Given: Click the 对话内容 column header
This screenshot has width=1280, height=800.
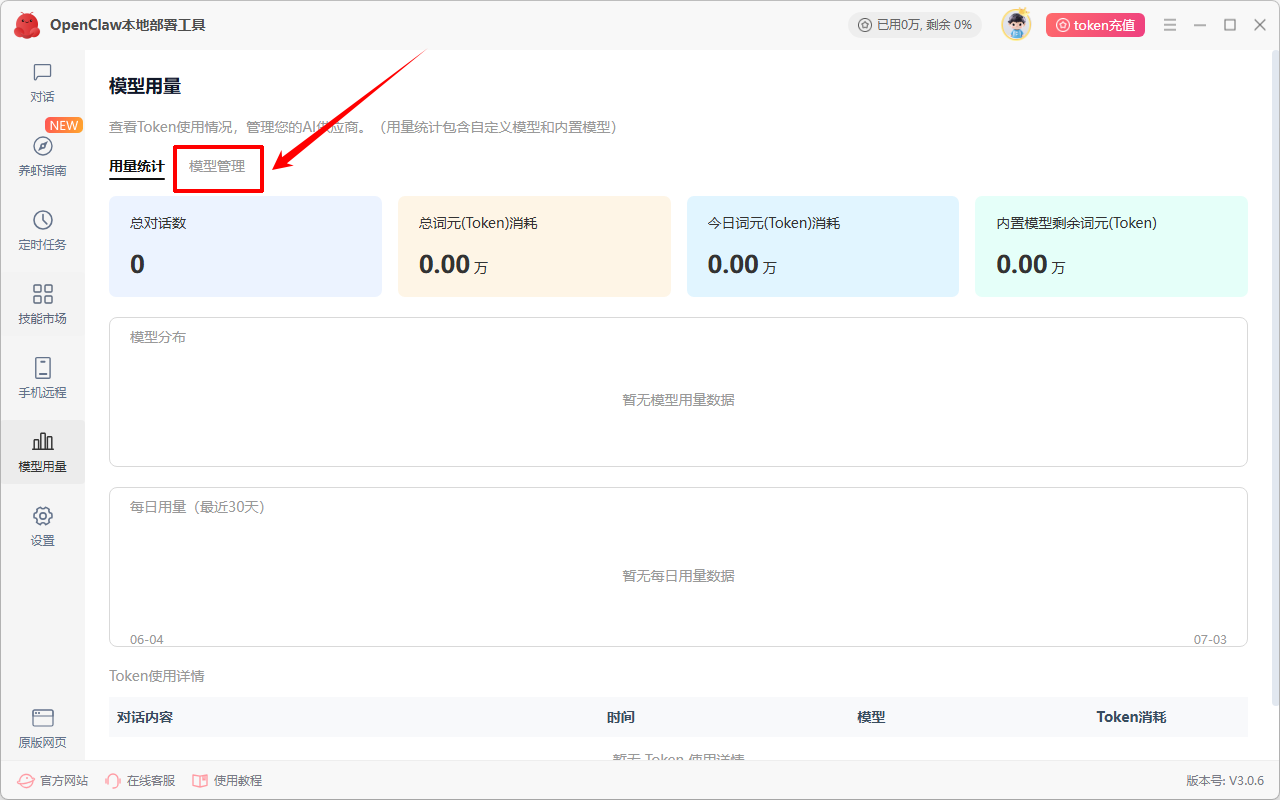Looking at the screenshot, I should [145, 717].
